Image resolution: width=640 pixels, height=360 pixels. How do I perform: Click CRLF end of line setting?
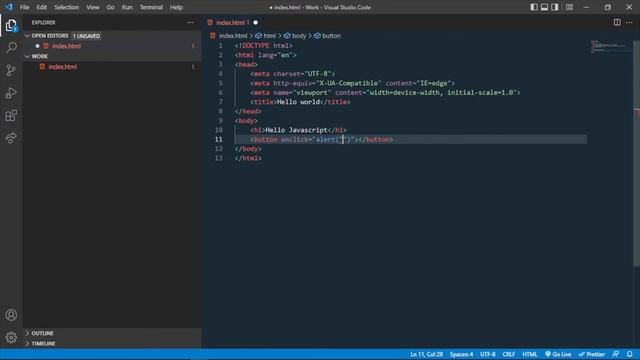(509, 354)
